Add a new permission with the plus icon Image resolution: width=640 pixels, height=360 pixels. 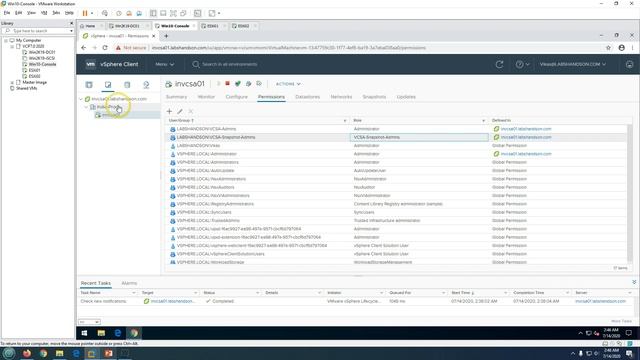(169, 111)
